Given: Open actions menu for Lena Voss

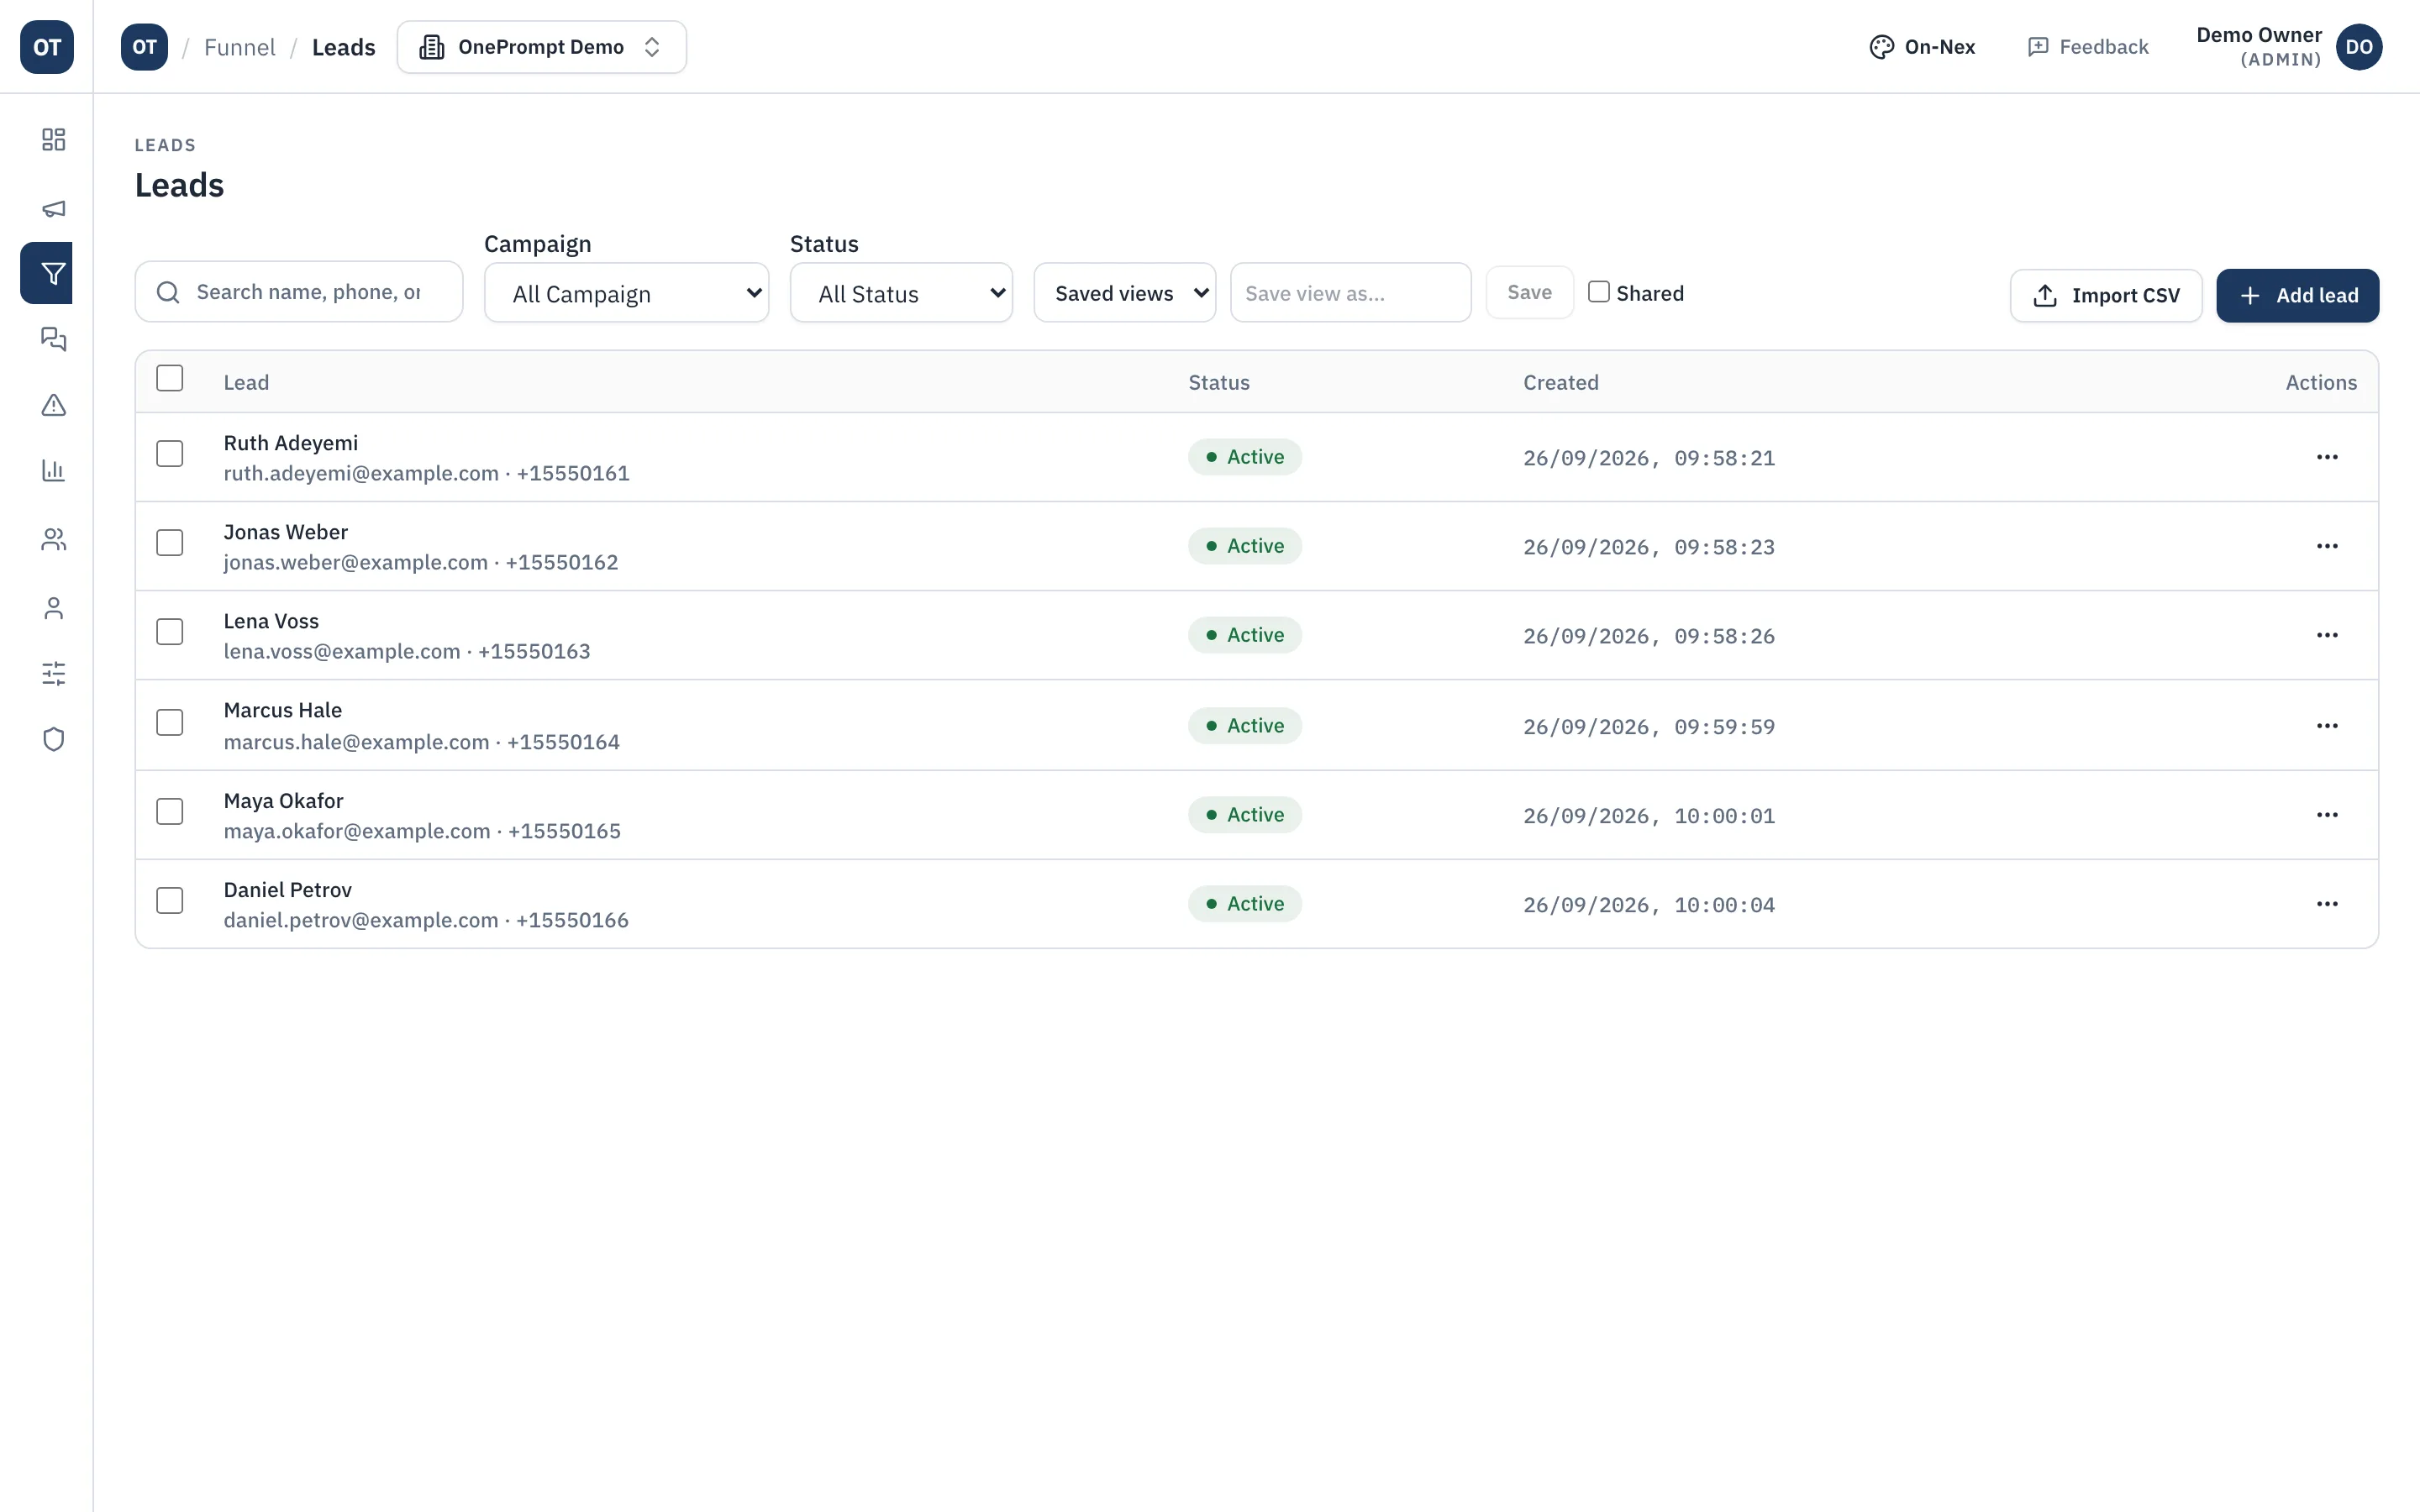Looking at the screenshot, I should click(x=2327, y=635).
